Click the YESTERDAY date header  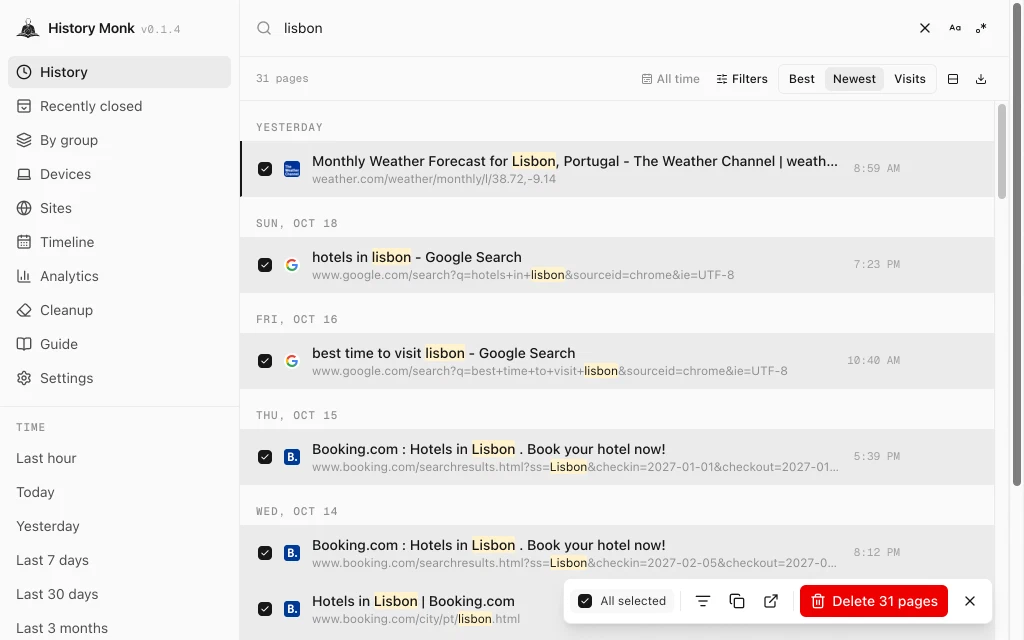[x=289, y=127]
